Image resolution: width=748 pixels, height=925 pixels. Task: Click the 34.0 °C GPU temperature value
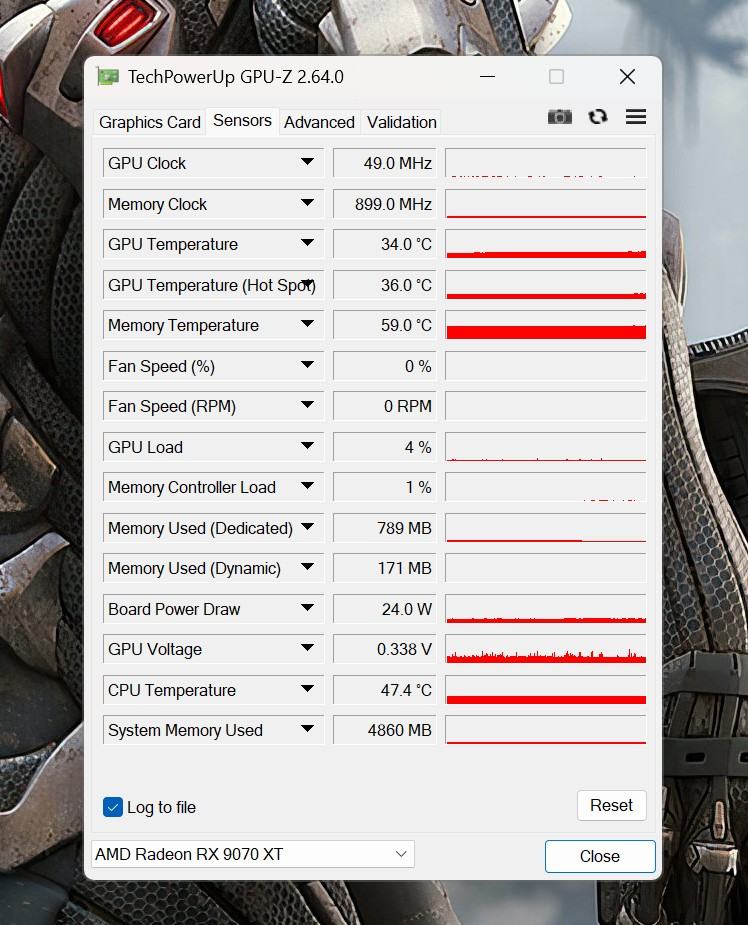[385, 244]
